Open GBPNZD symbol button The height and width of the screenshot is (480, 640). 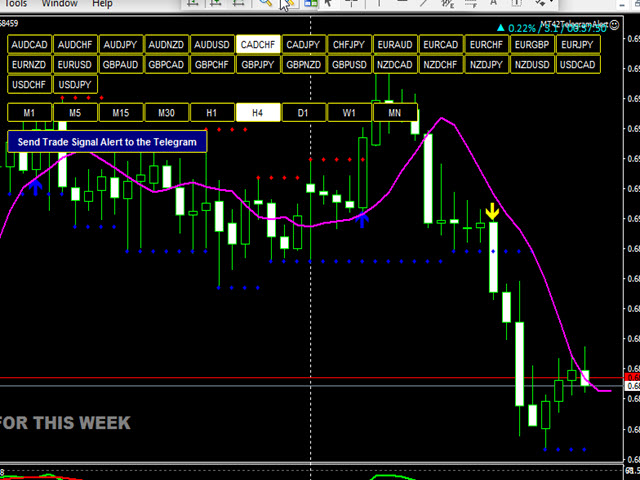point(304,64)
